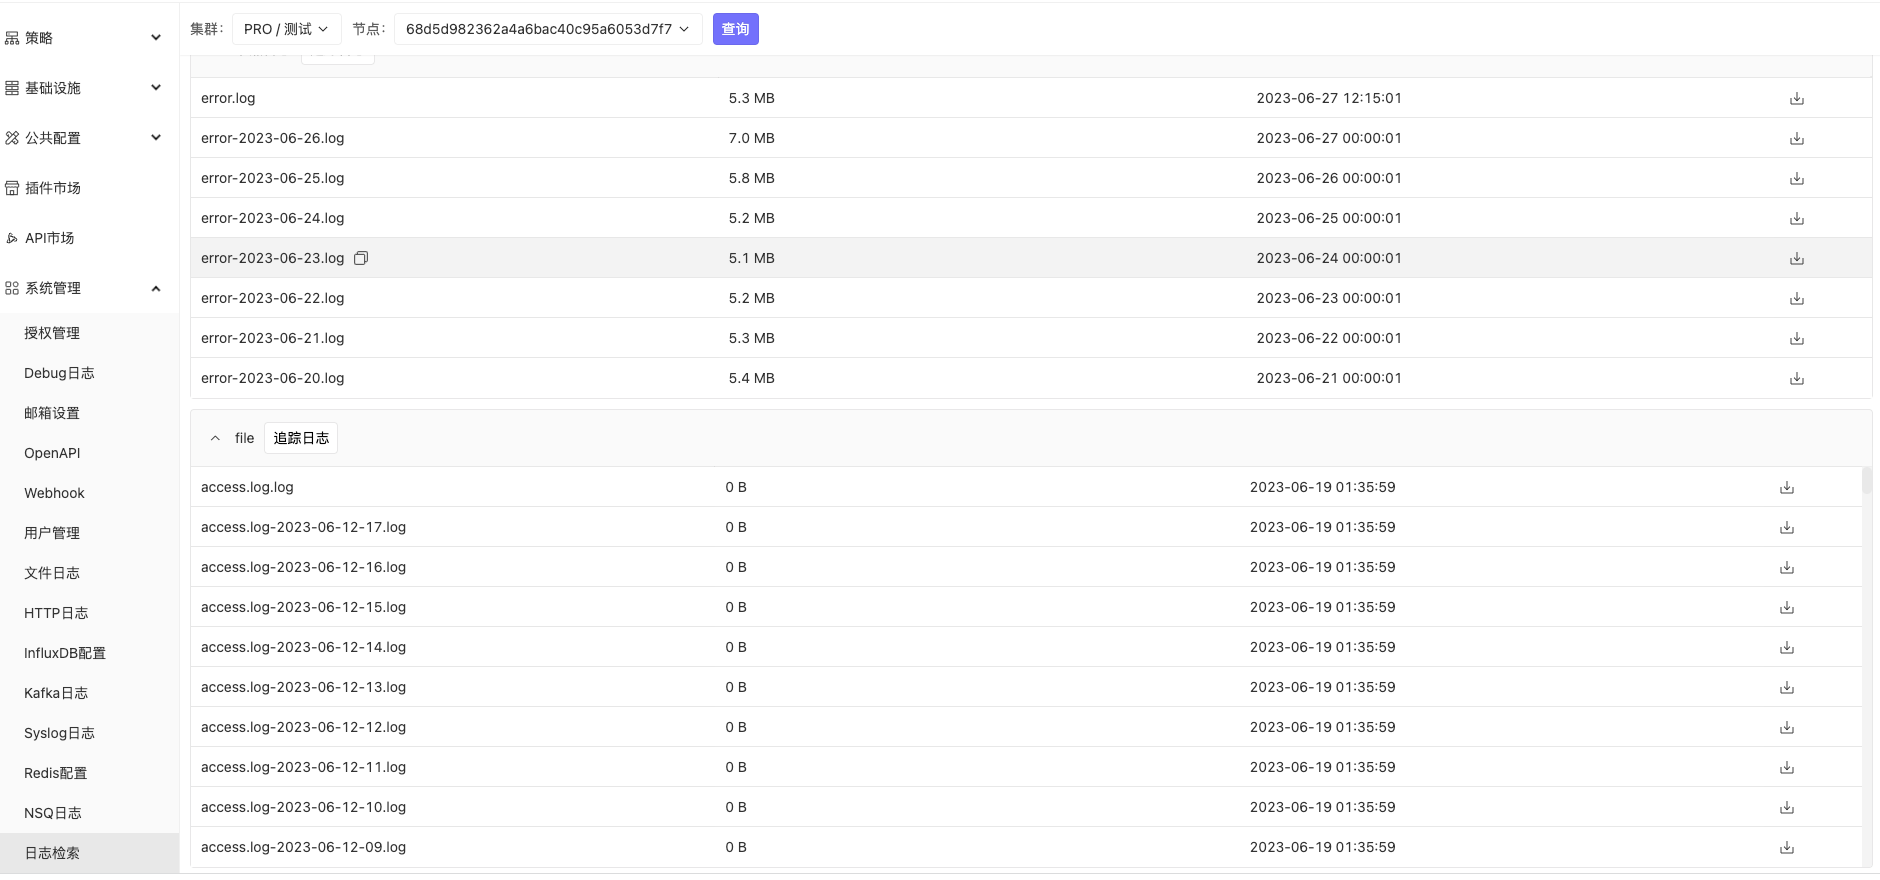Download error-2023-06-20.log
The image size is (1880, 880).
click(1796, 378)
